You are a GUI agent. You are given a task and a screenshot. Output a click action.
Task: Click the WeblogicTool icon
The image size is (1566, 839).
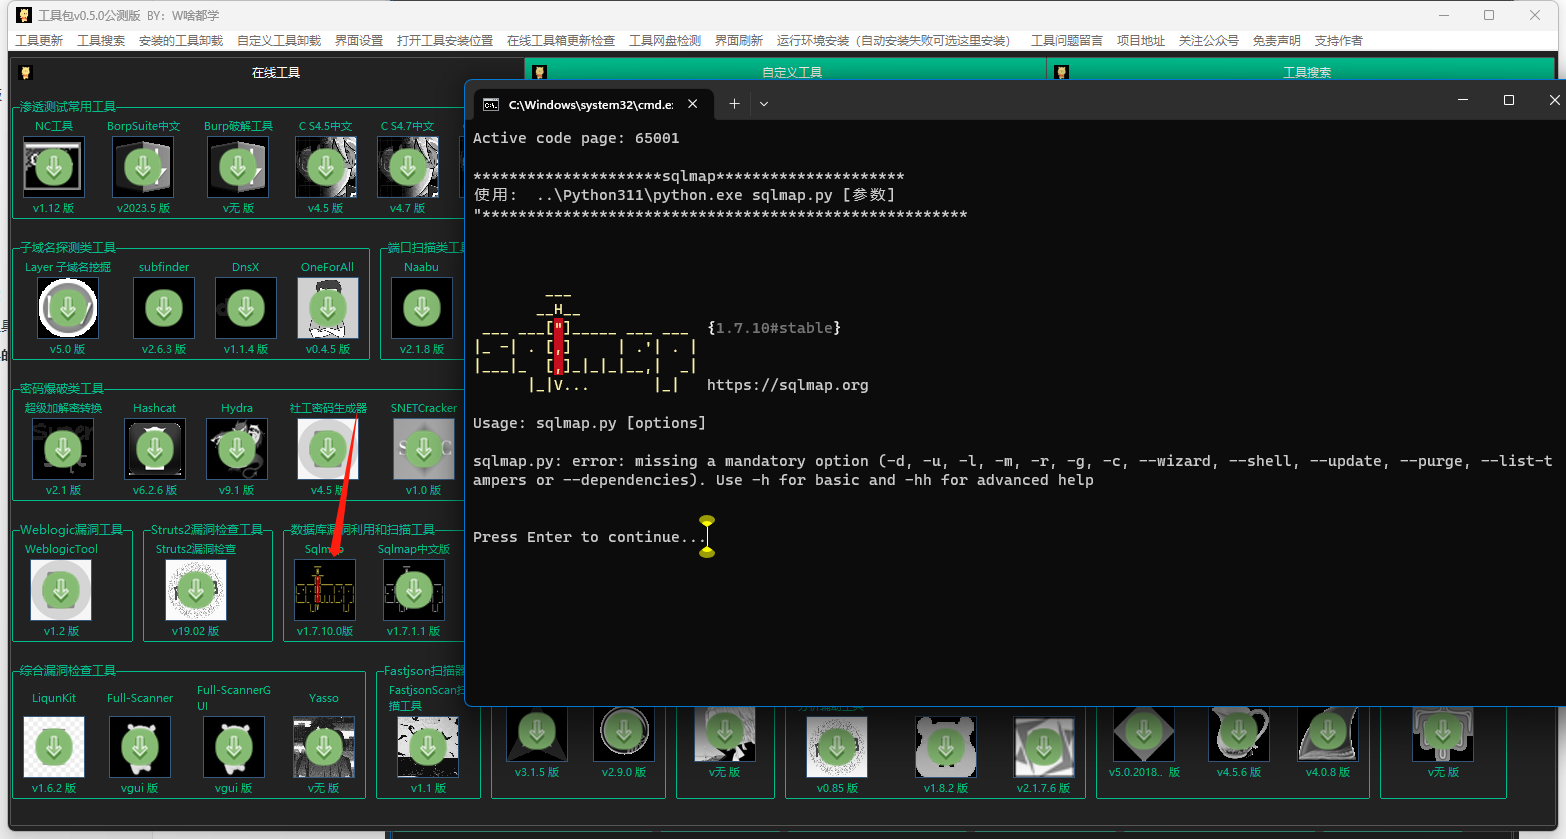pos(61,590)
